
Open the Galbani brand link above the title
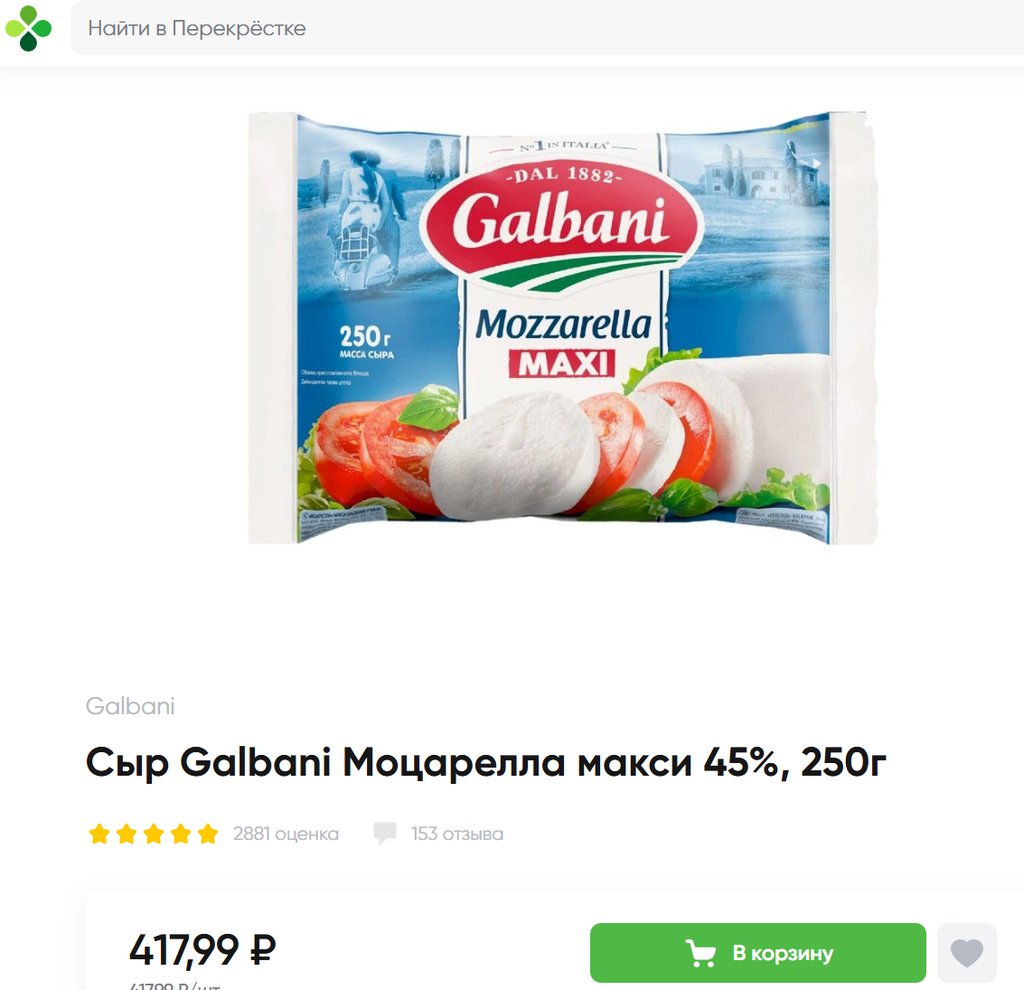tap(130, 706)
